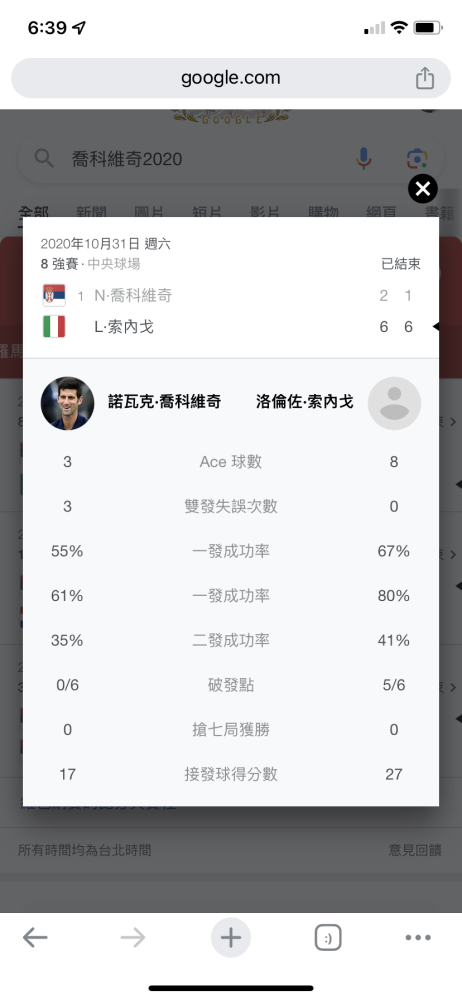462x1000 pixels.
Task: Edit the 喬科維奇2020 search query
Action: tap(127, 158)
